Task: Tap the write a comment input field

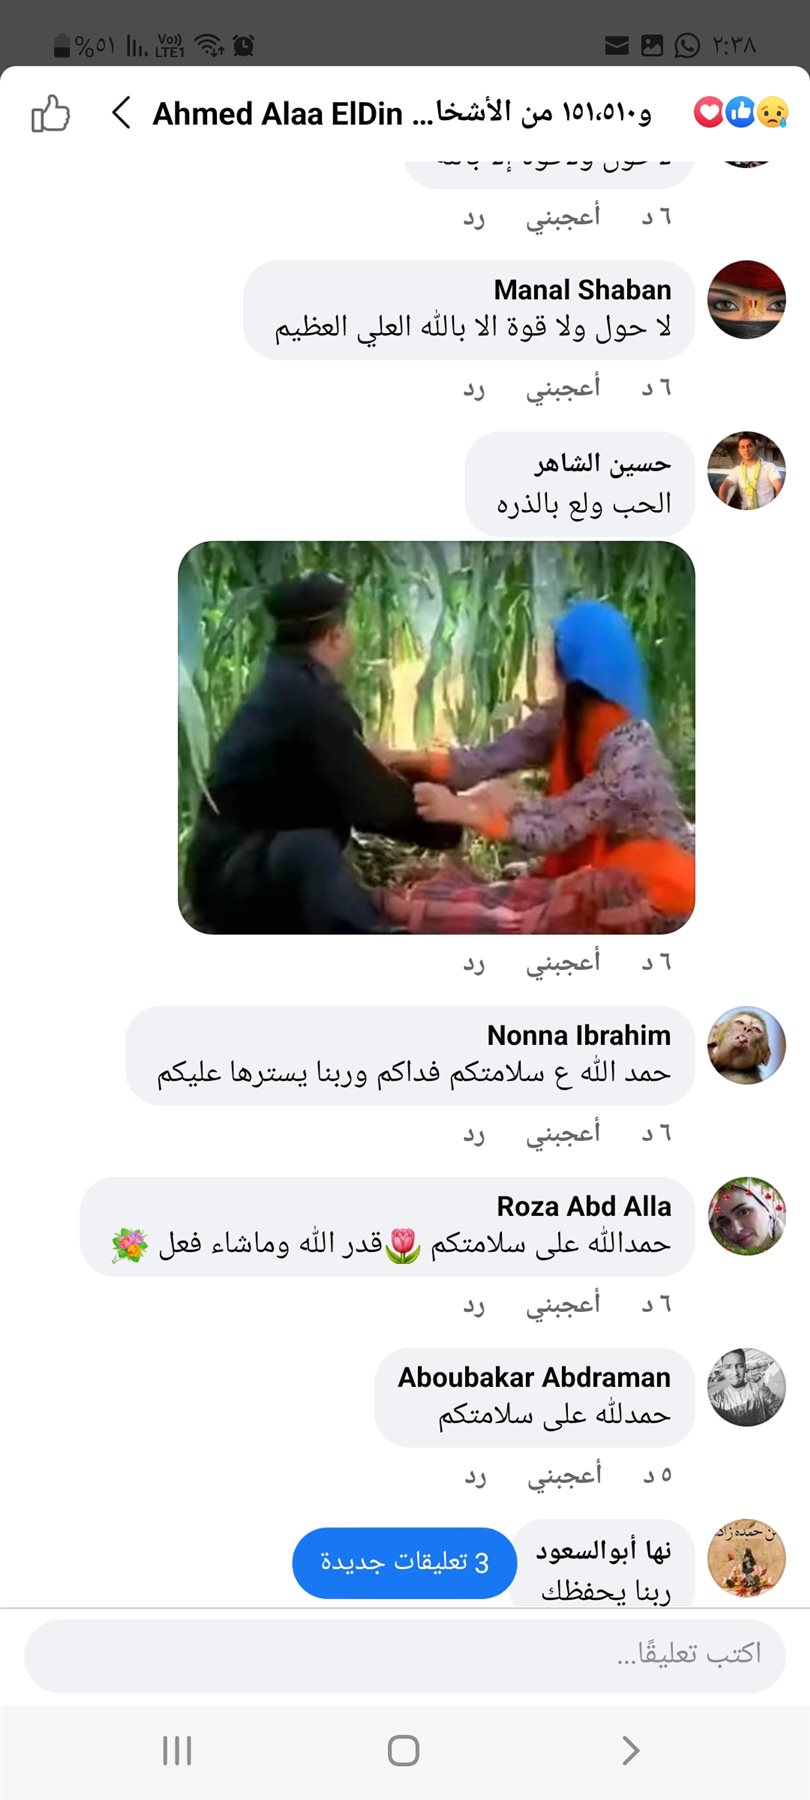Action: pyautogui.click(x=405, y=1656)
